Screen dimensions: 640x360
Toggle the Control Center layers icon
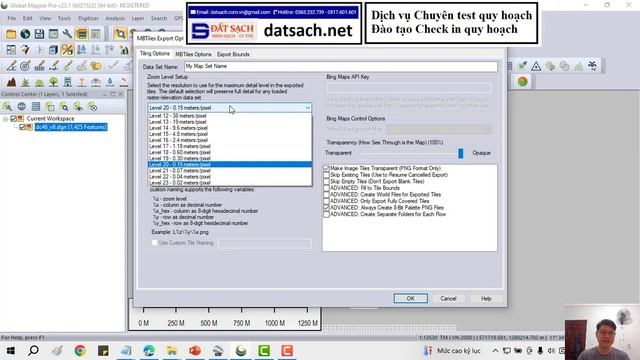pos(81,34)
